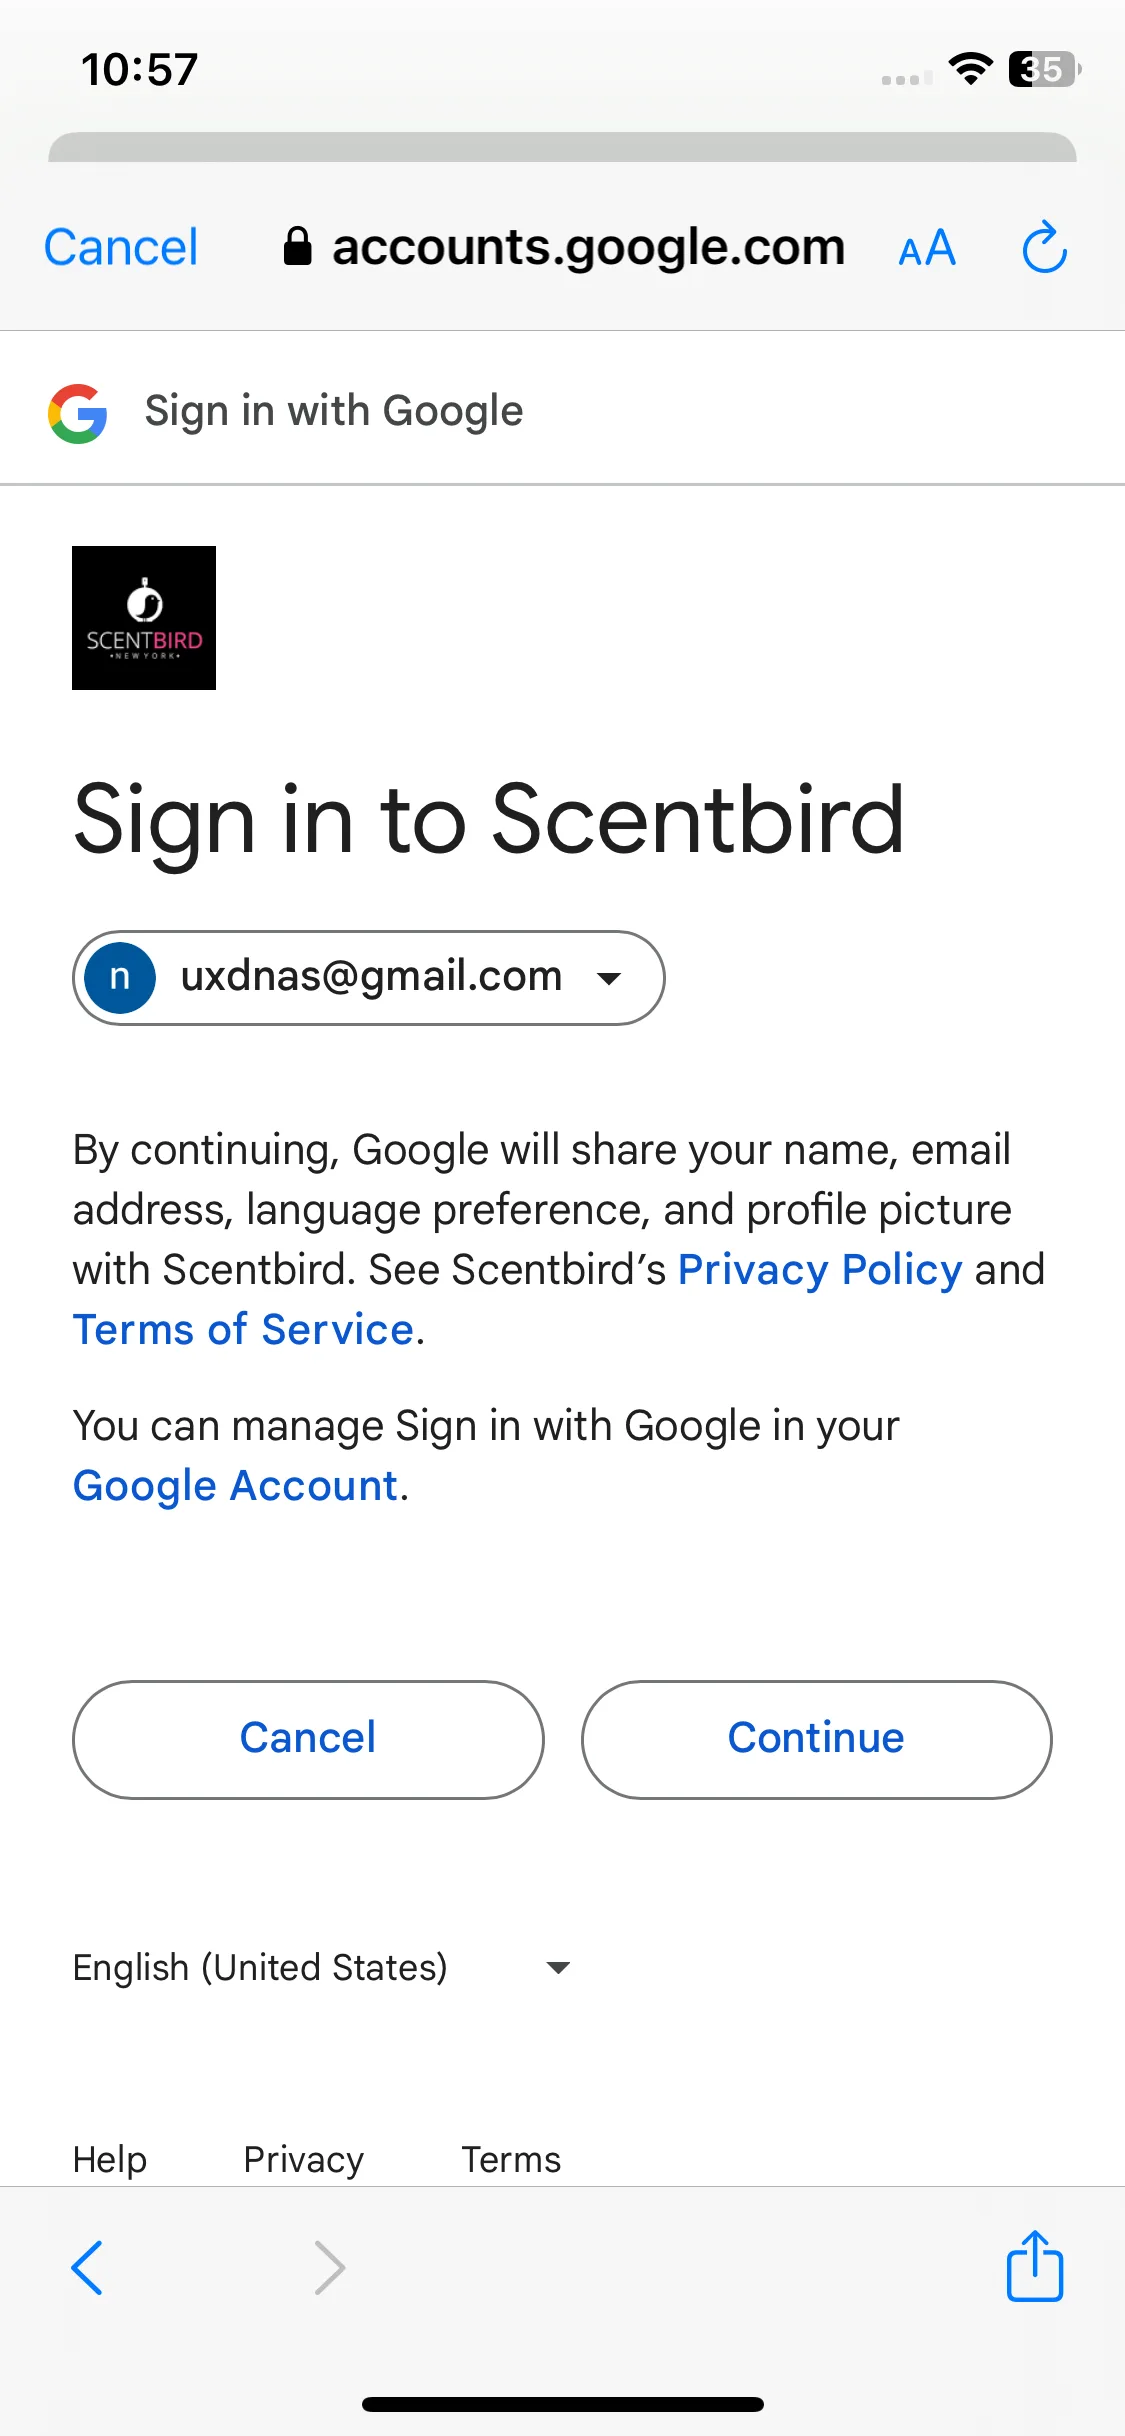This screenshot has width=1125, height=2436.
Task: Tap the blue n account avatar
Action: click(x=120, y=978)
